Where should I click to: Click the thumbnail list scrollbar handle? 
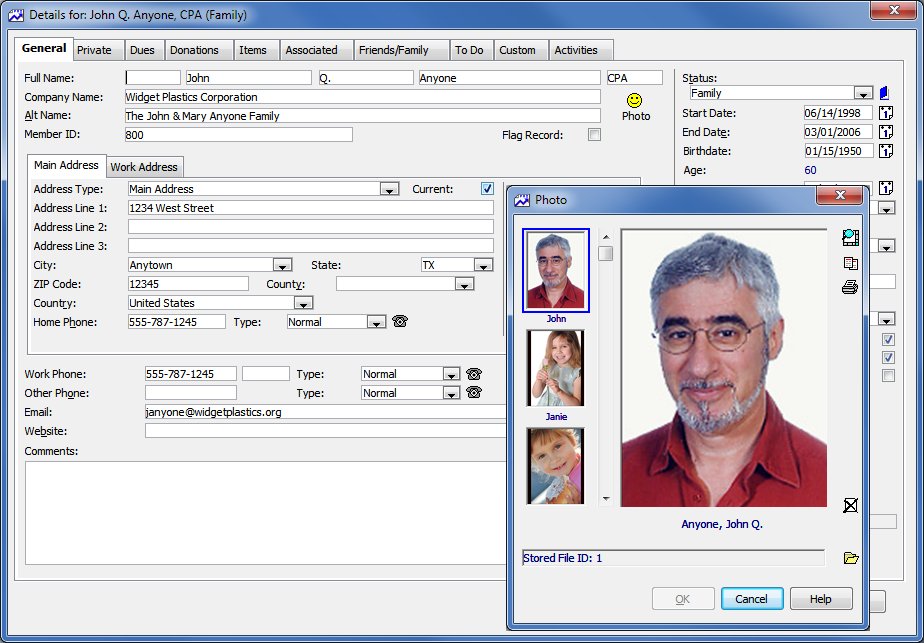[605, 253]
